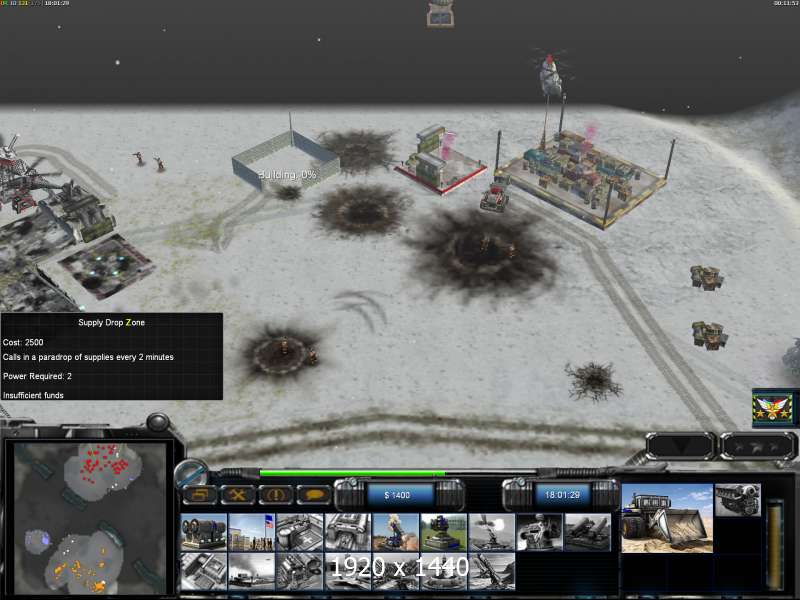Click the dark button with downward triangle
Screen dimensions: 800x600
[x=680, y=446]
